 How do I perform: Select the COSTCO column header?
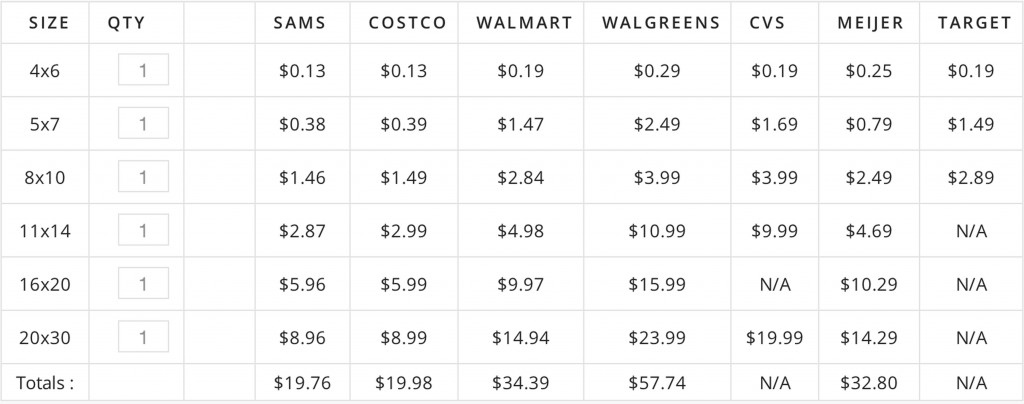[408, 23]
